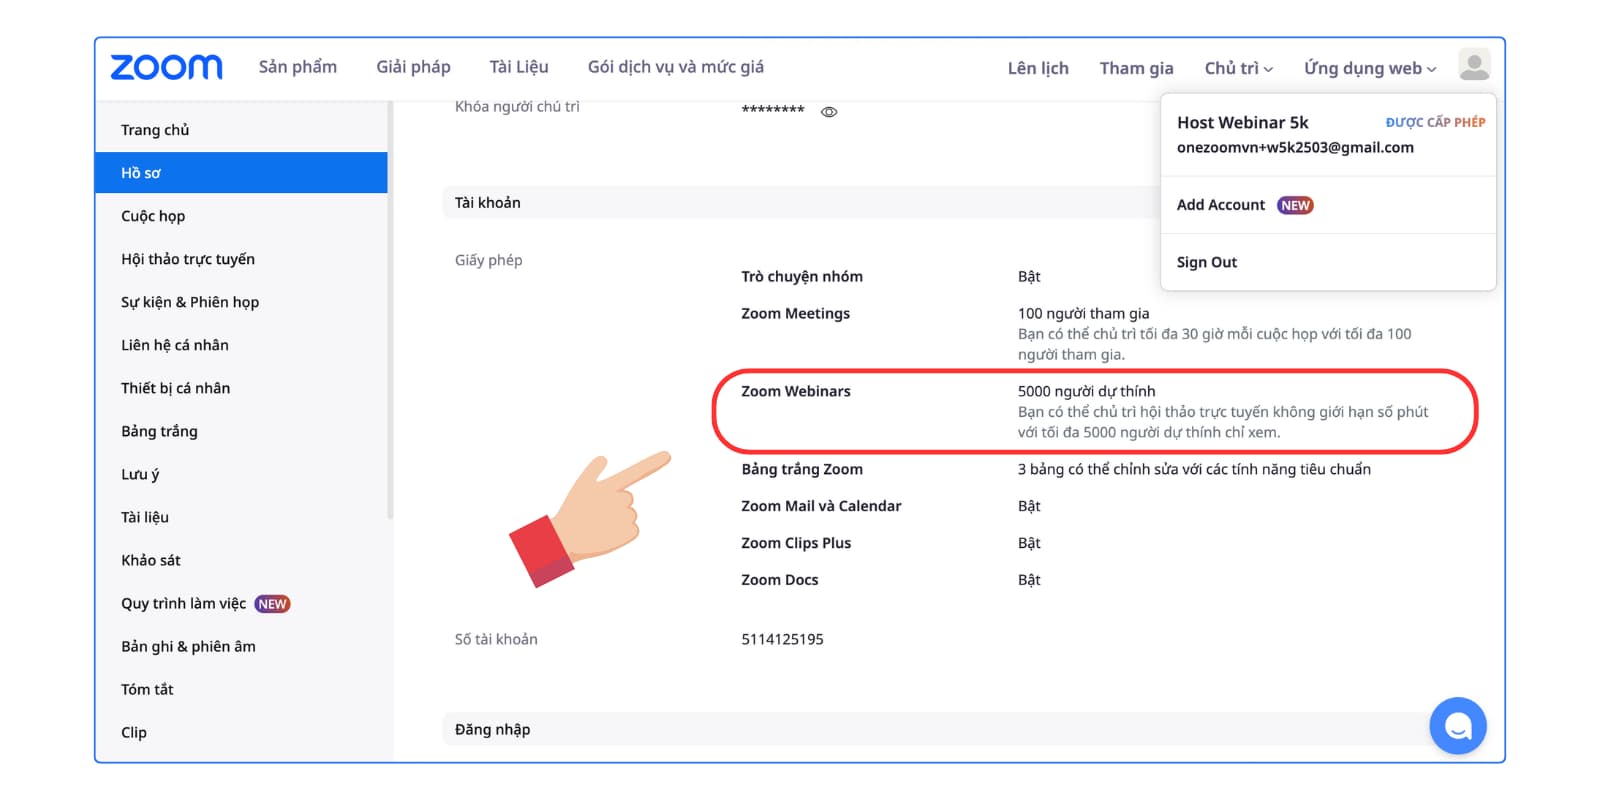Select Bảng trắng in sidebar

(159, 431)
